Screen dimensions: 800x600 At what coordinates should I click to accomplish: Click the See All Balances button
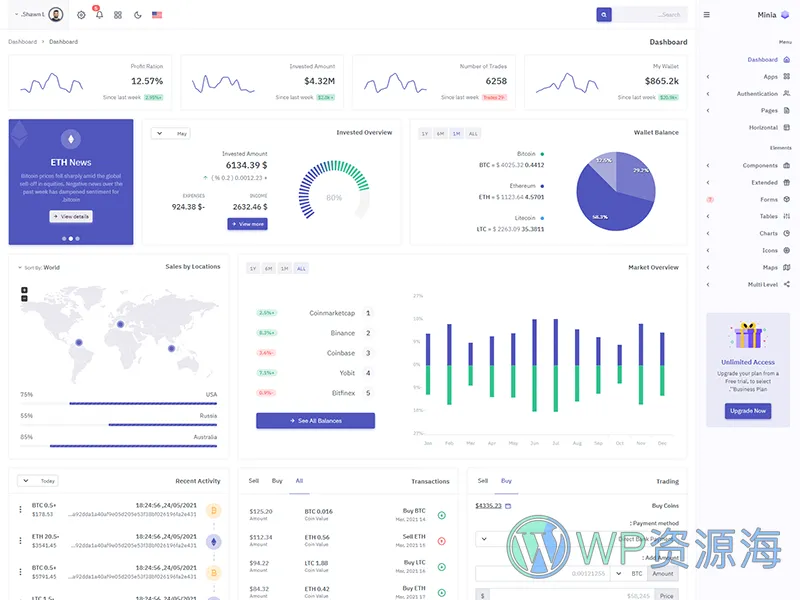[x=315, y=421]
